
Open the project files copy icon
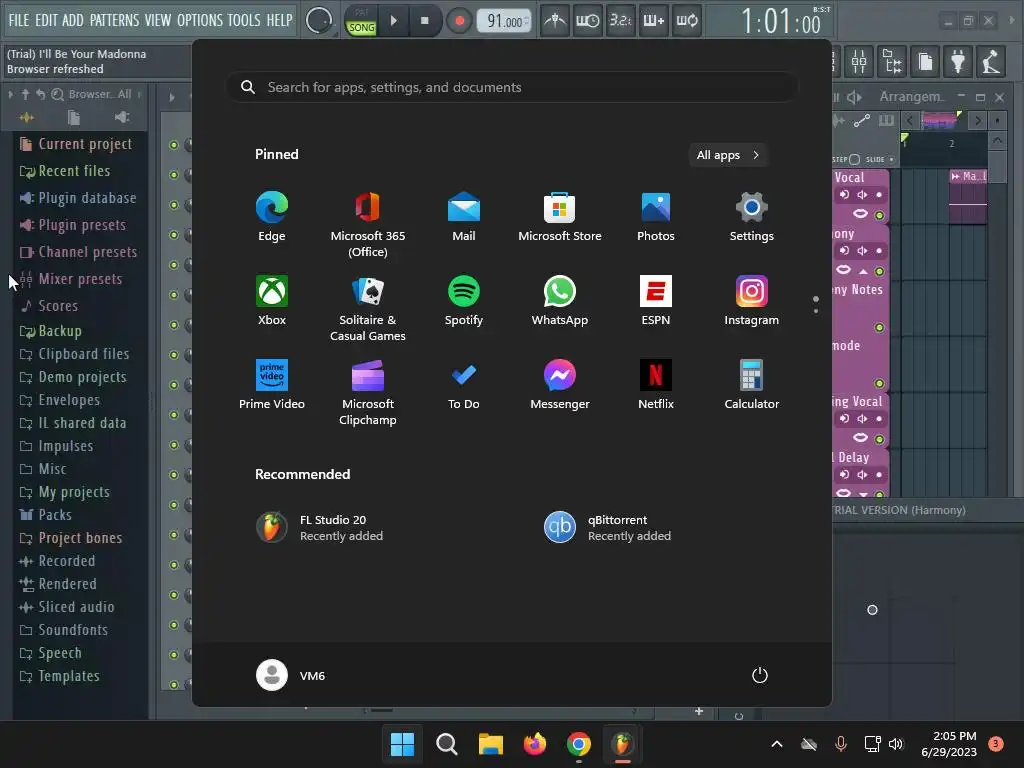tap(925, 62)
